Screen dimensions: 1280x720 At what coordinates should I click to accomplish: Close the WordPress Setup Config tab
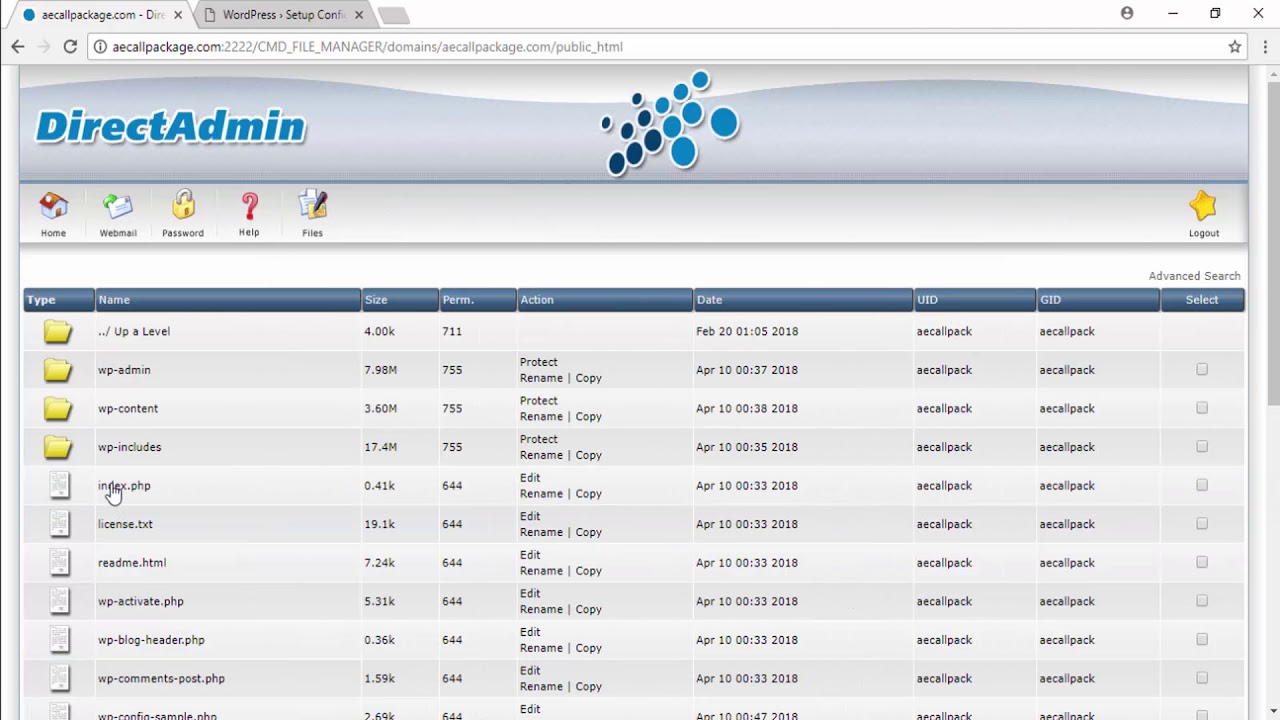359,15
